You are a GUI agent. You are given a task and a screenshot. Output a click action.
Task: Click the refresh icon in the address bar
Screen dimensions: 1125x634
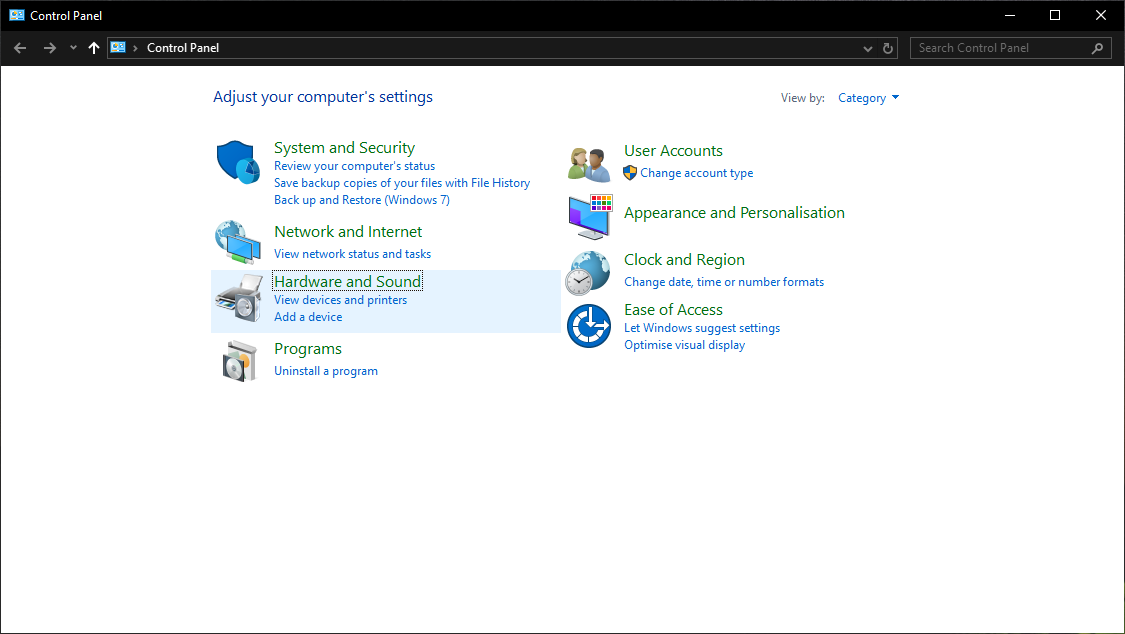[887, 47]
